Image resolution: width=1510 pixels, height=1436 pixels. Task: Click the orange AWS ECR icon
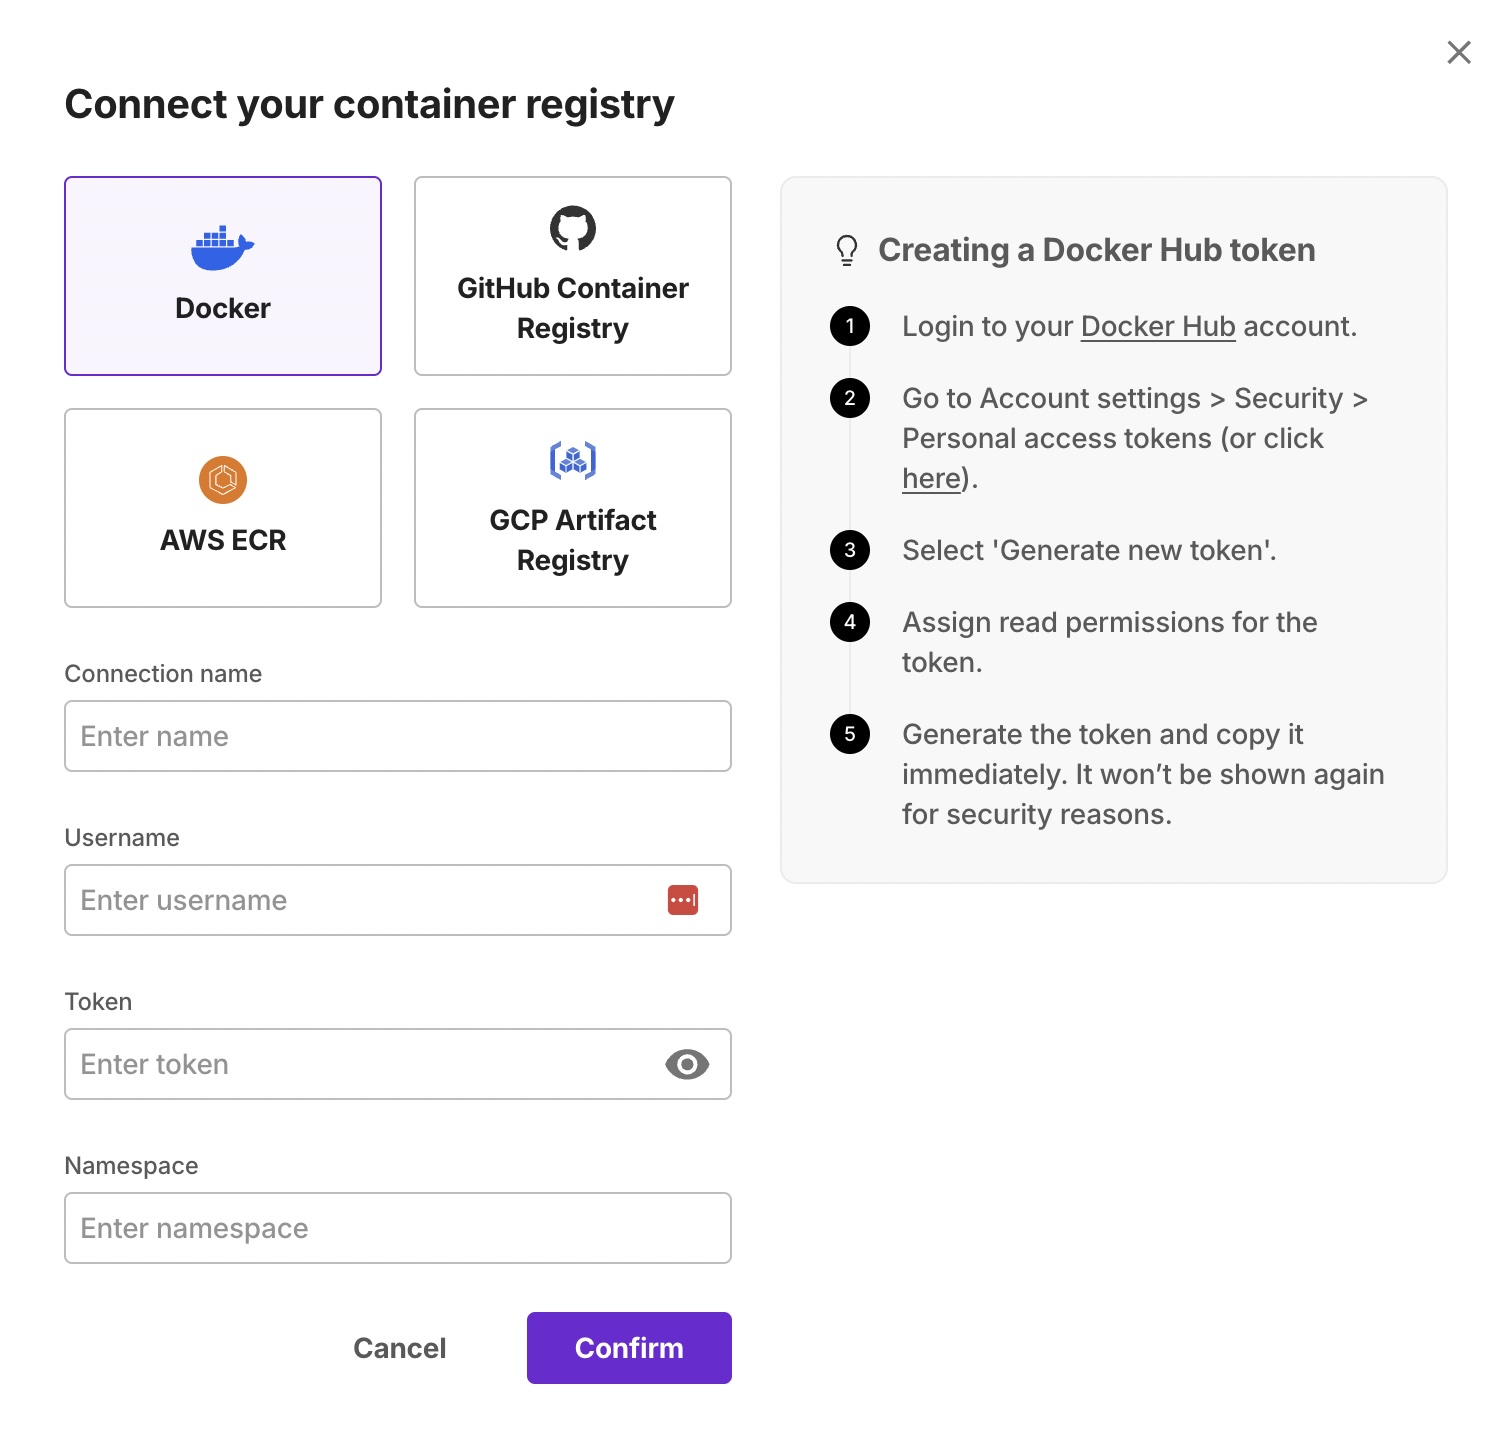point(223,480)
